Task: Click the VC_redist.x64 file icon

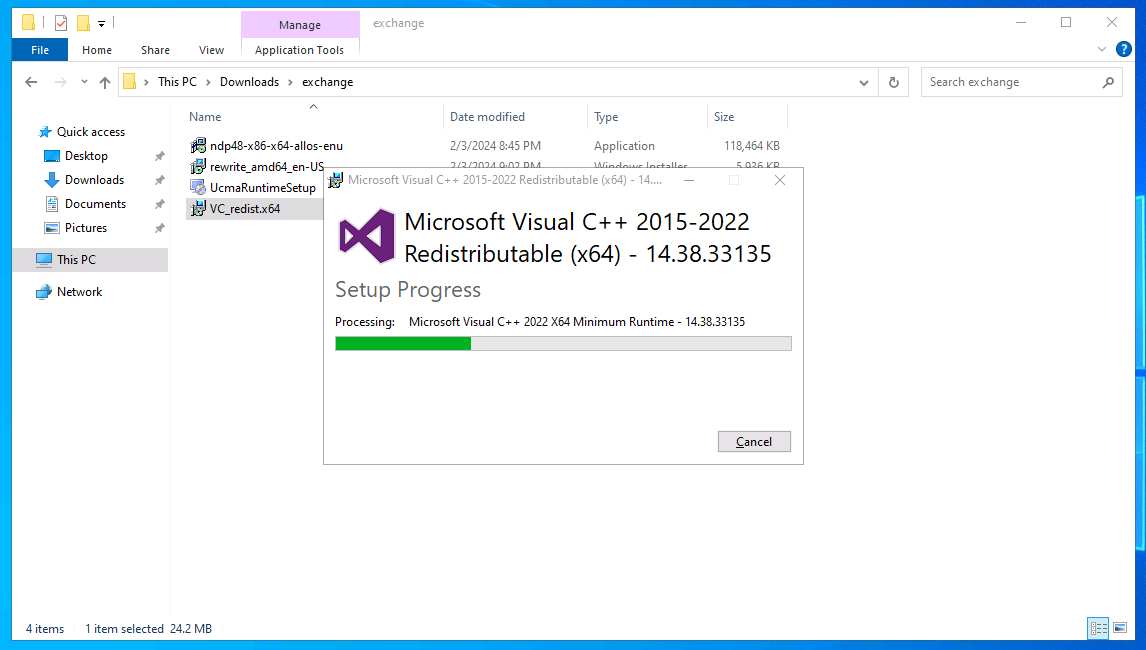Action: click(x=198, y=209)
